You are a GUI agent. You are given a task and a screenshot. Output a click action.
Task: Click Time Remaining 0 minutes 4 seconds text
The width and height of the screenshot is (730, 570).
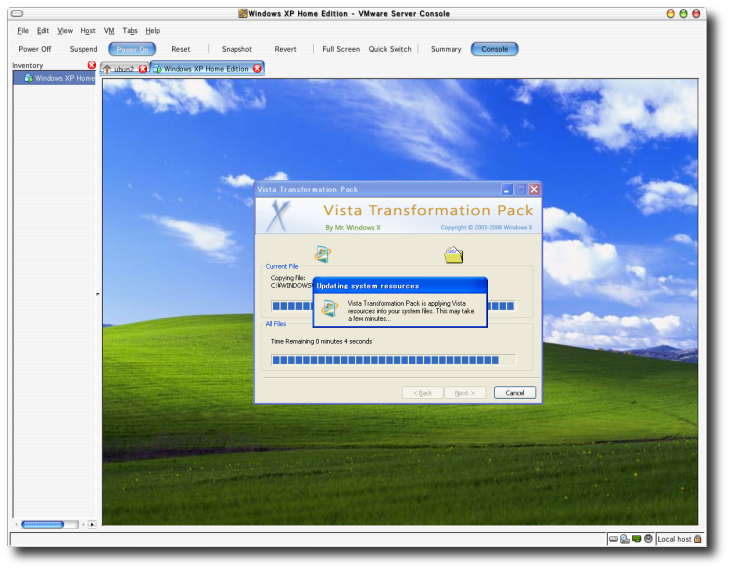[x=321, y=341]
